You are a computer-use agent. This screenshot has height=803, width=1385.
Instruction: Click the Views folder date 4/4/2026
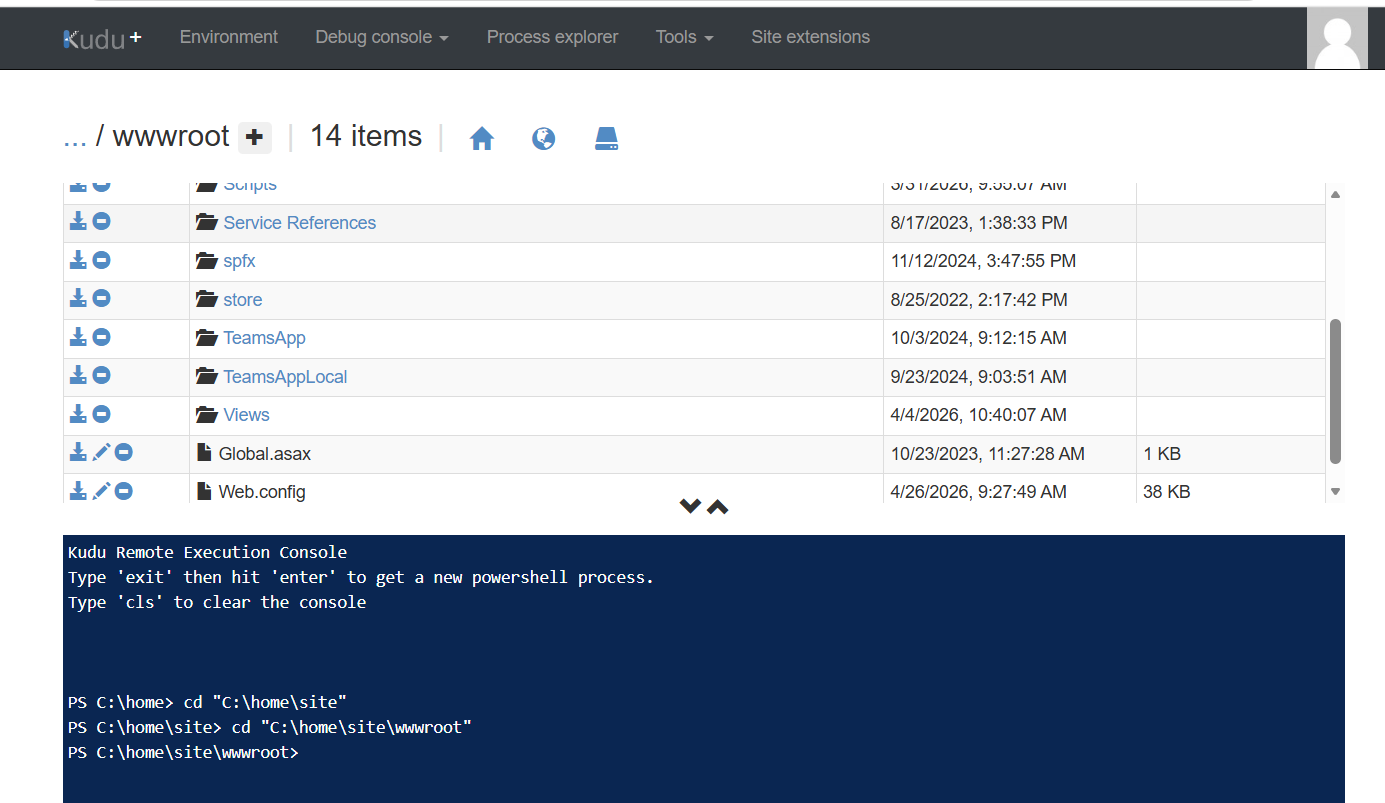point(979,415)
